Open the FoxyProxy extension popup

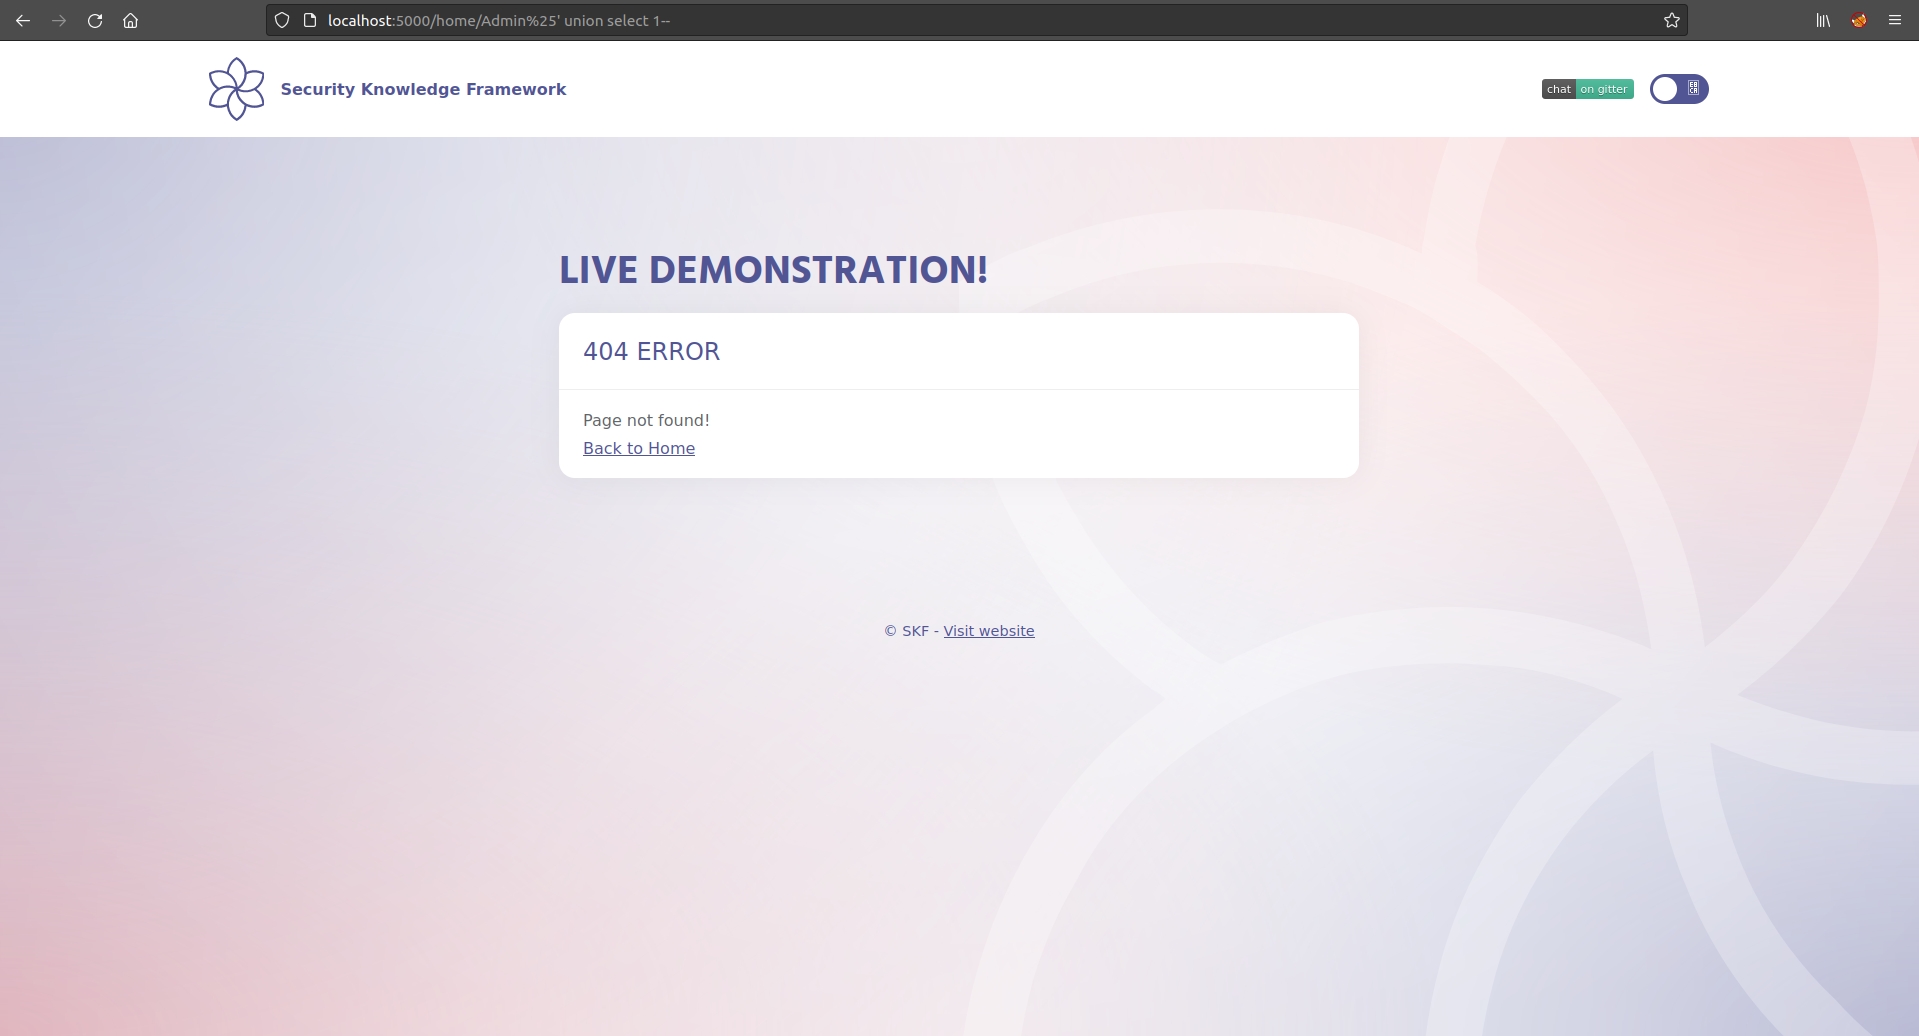(1859, 20)
